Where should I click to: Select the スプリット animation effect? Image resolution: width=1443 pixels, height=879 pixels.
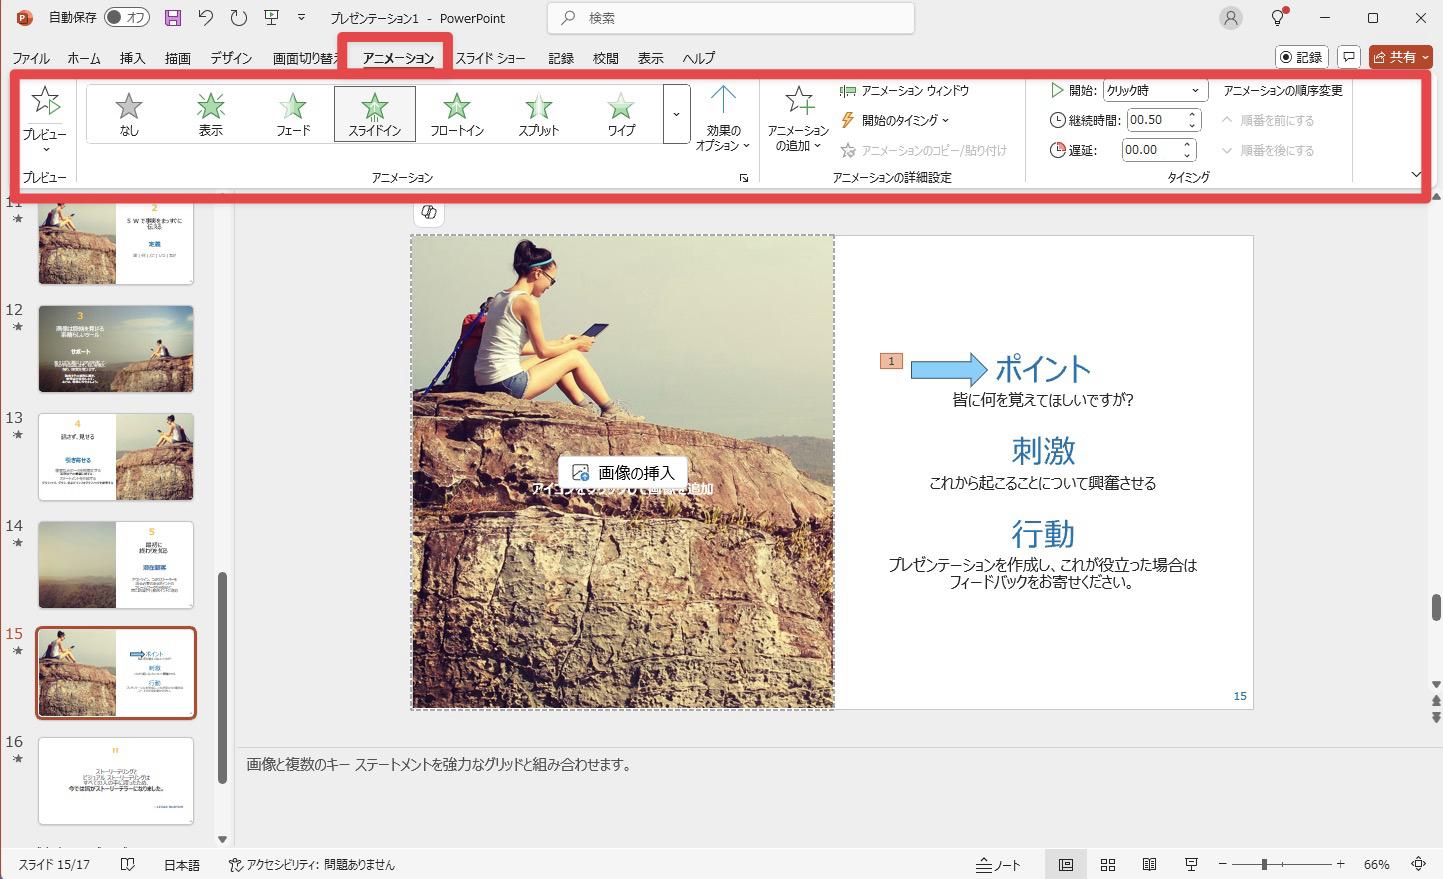pos(539,114)
